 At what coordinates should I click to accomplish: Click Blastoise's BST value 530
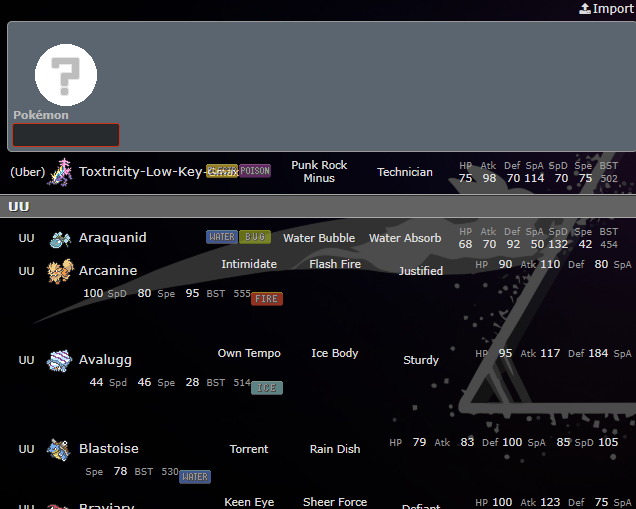170,472
